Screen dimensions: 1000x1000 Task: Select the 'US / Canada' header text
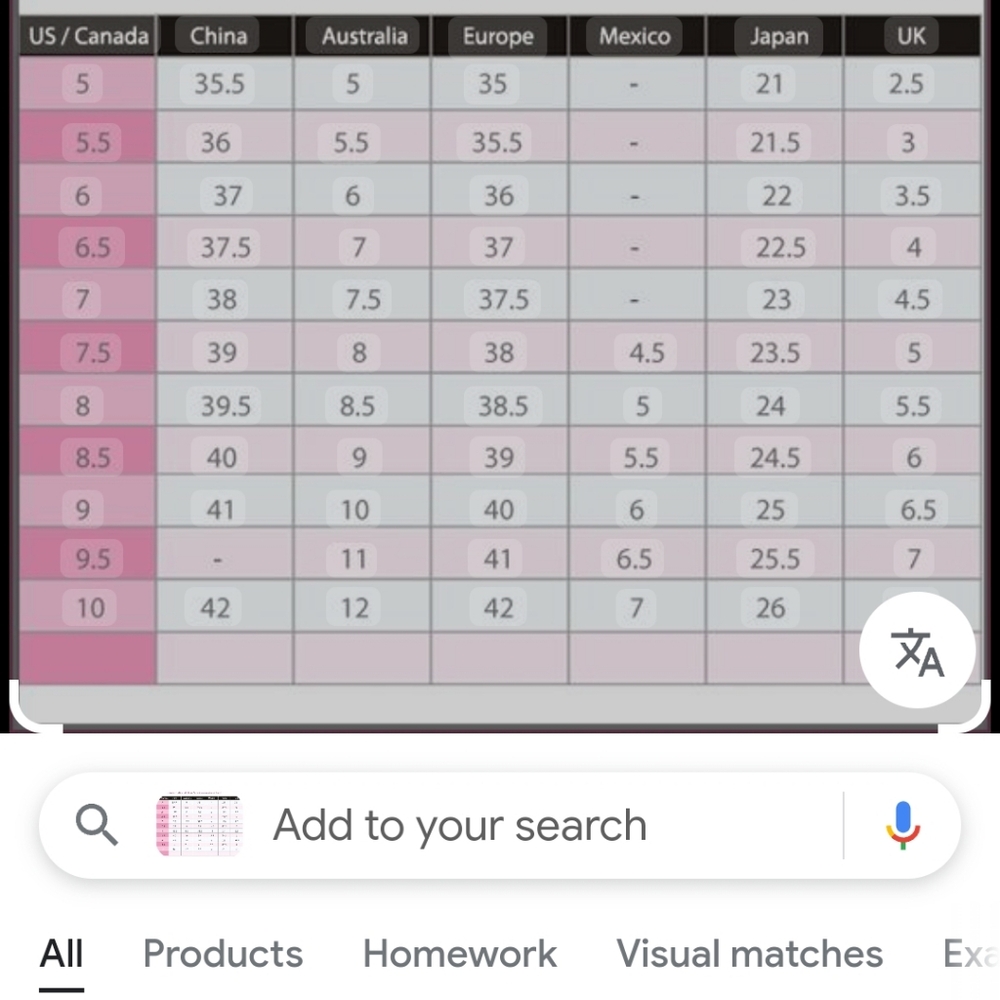(x=88, y=38)
